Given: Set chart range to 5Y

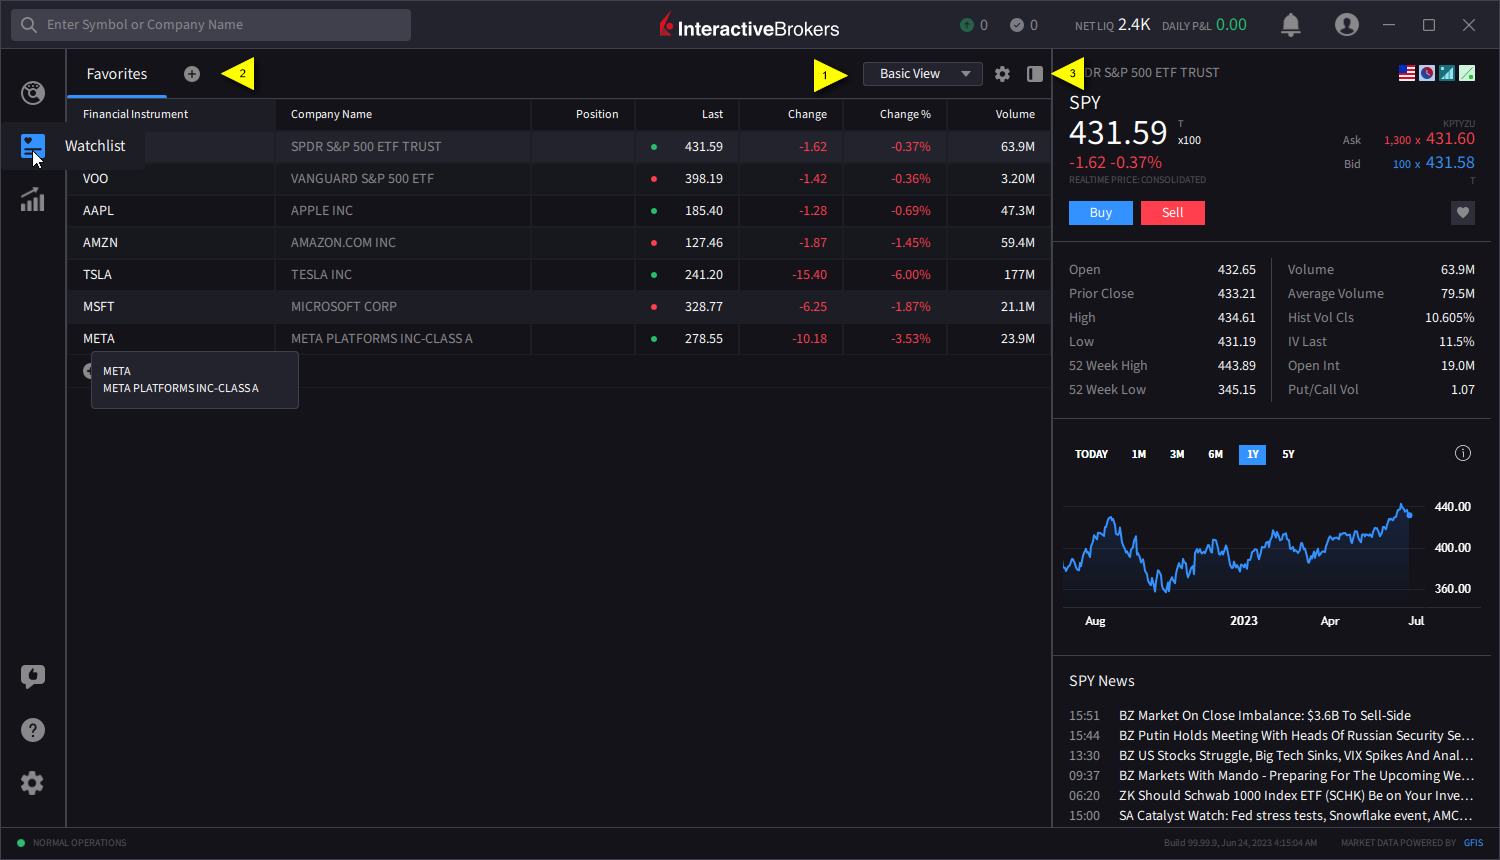Looking at the screenshot, I should (x=1288, y=454).
